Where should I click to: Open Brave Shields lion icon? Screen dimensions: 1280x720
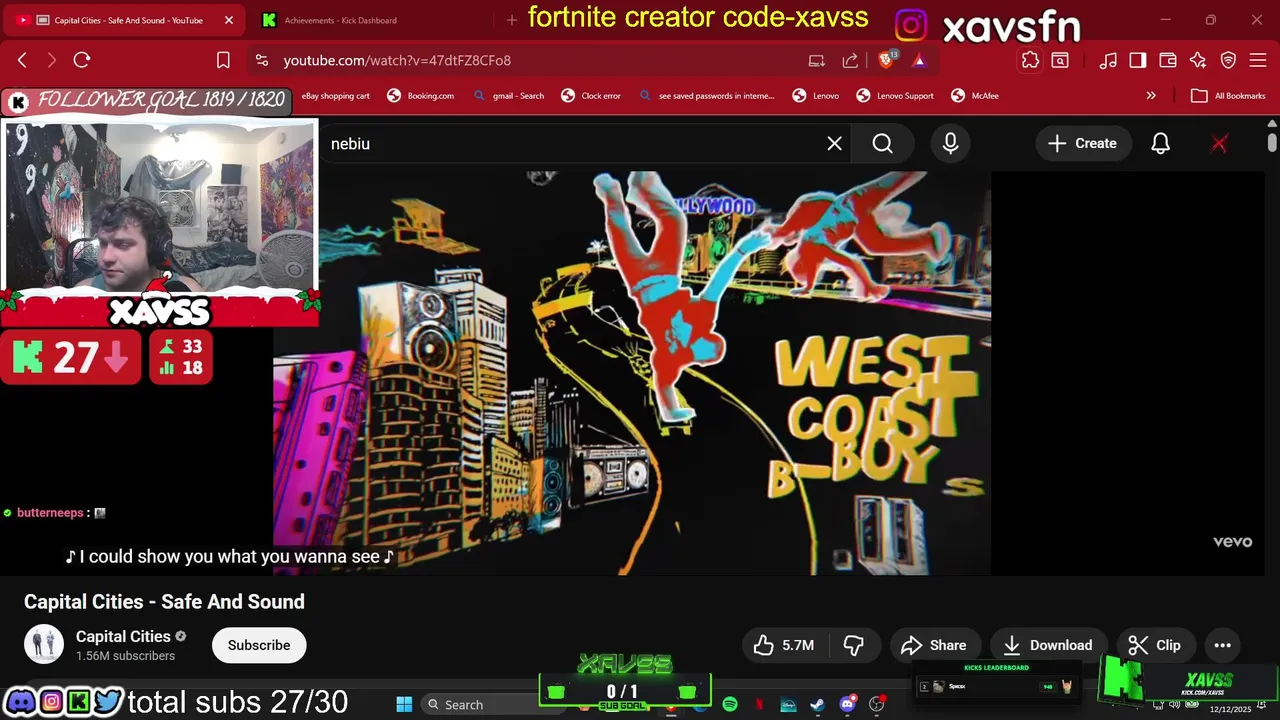[x=886, y=60]
